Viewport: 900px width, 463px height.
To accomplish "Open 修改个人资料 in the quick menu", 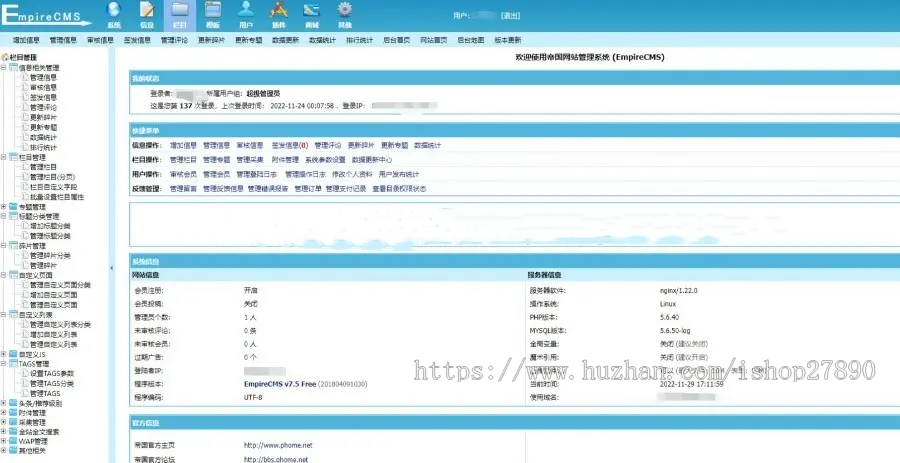I will [352, 174].
